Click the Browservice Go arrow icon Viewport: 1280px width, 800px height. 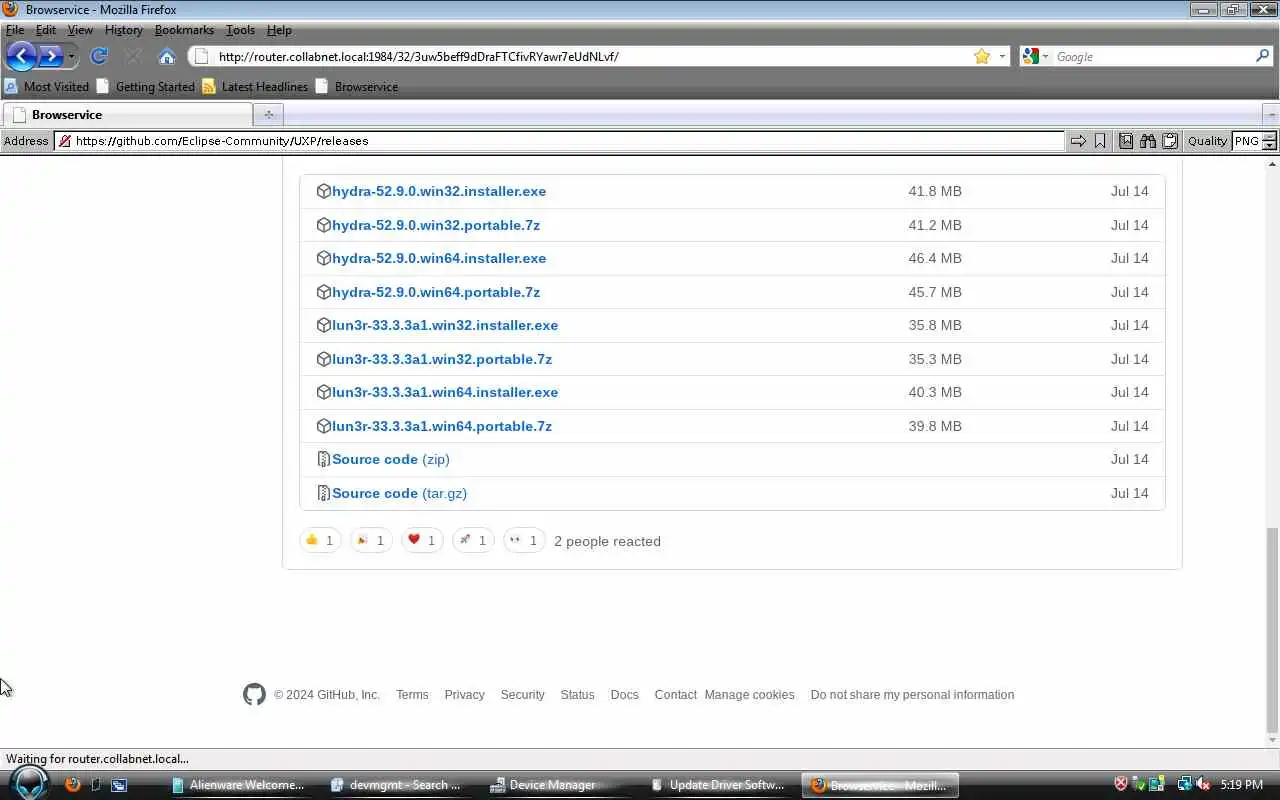tap(1078, 141)
